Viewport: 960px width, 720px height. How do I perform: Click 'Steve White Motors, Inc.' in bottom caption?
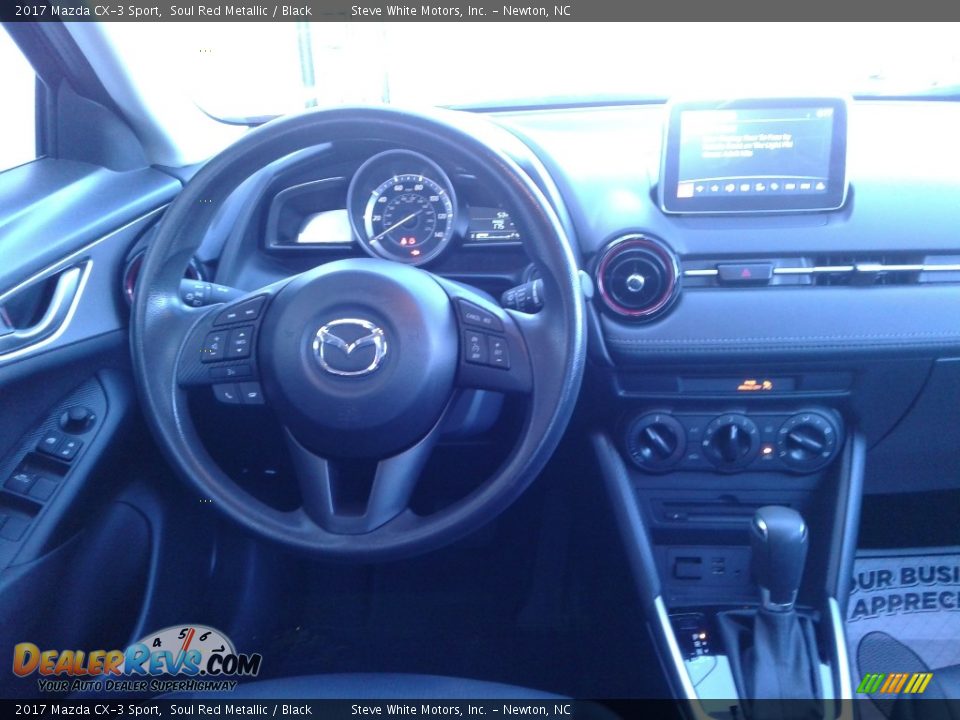pos(419,710)
